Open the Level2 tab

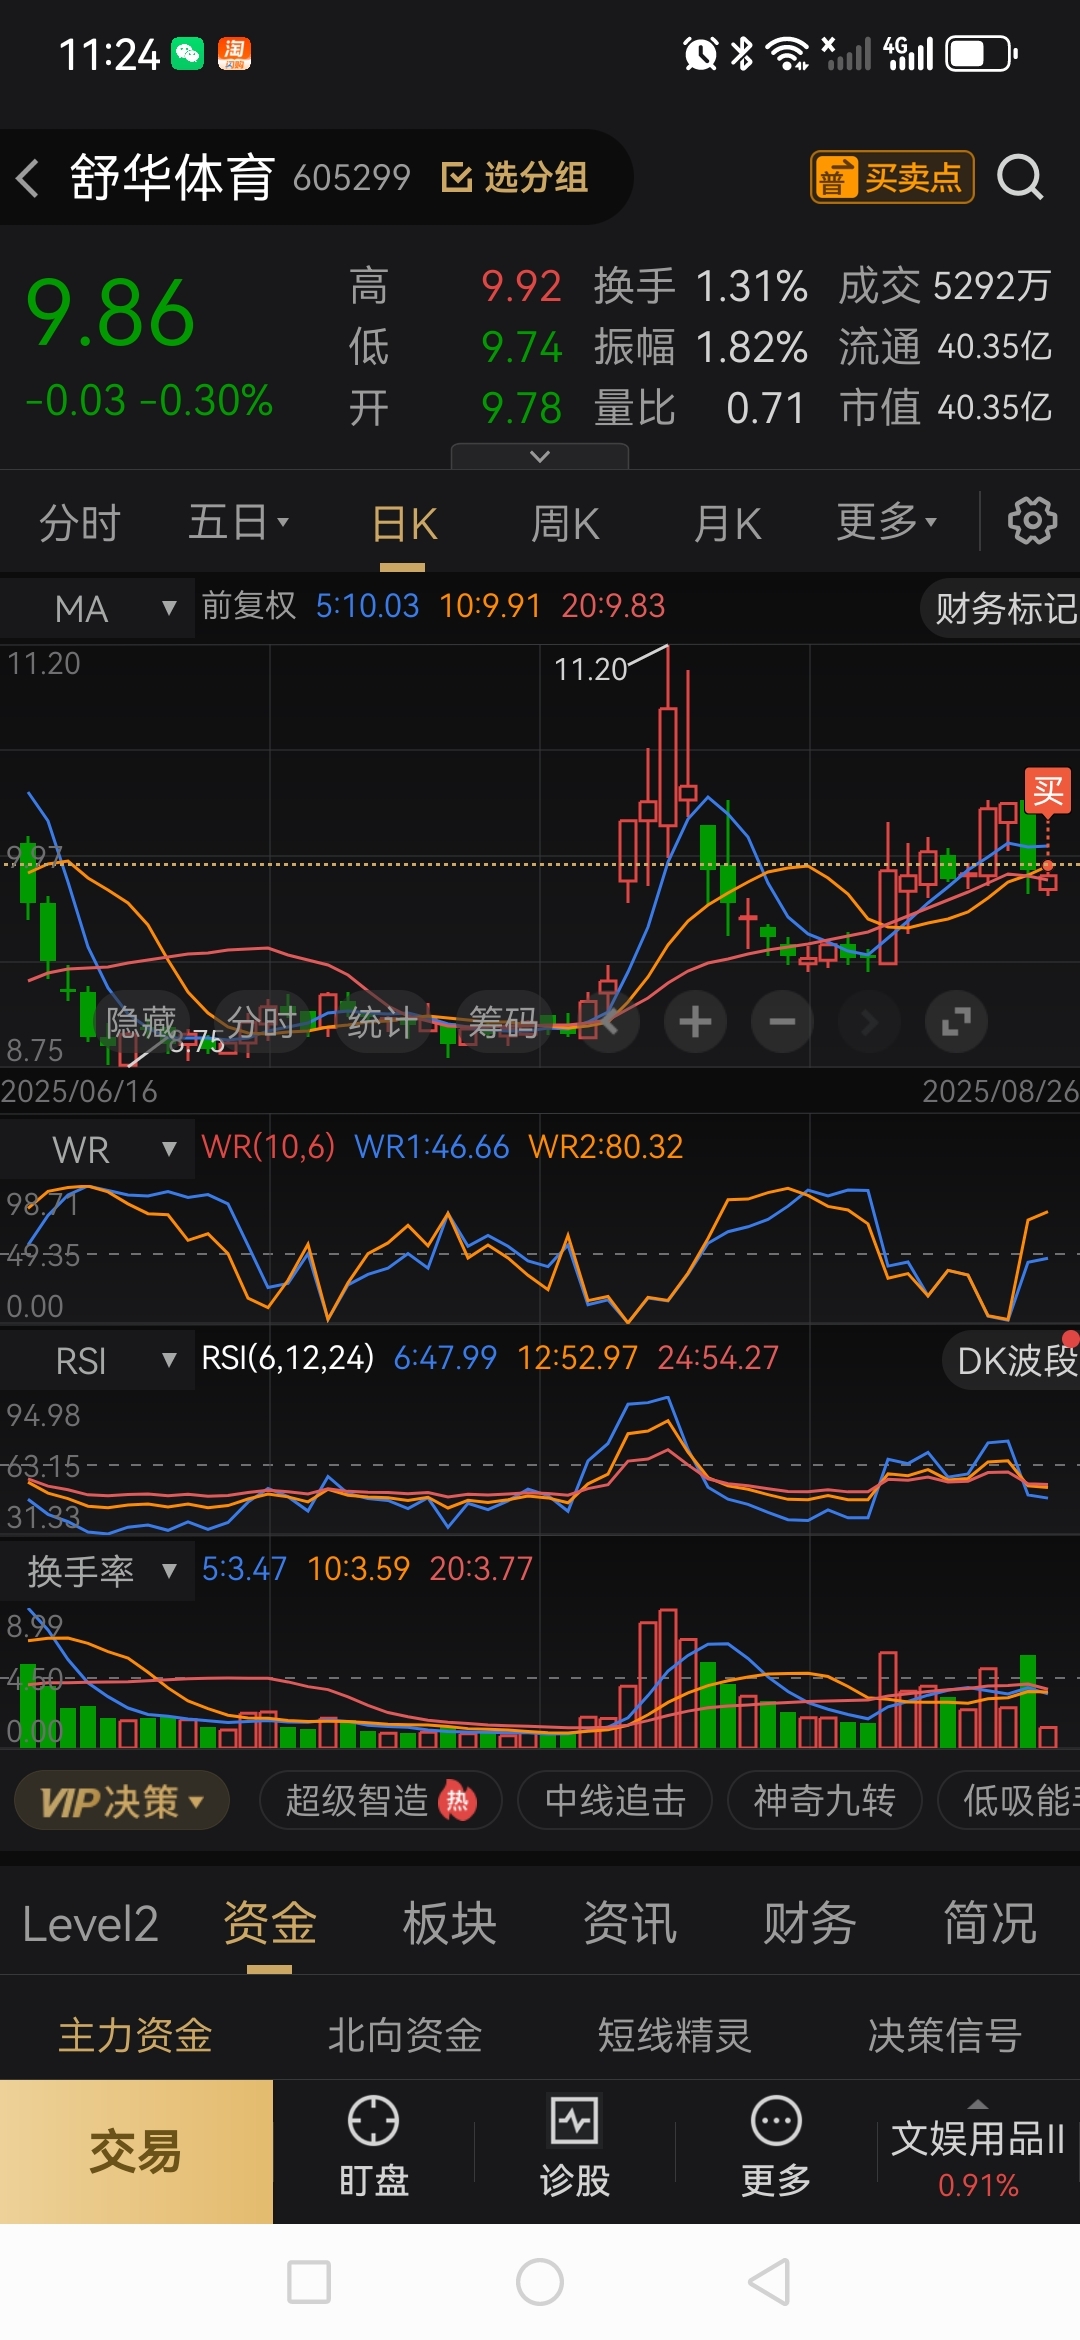pos(90,1924)
